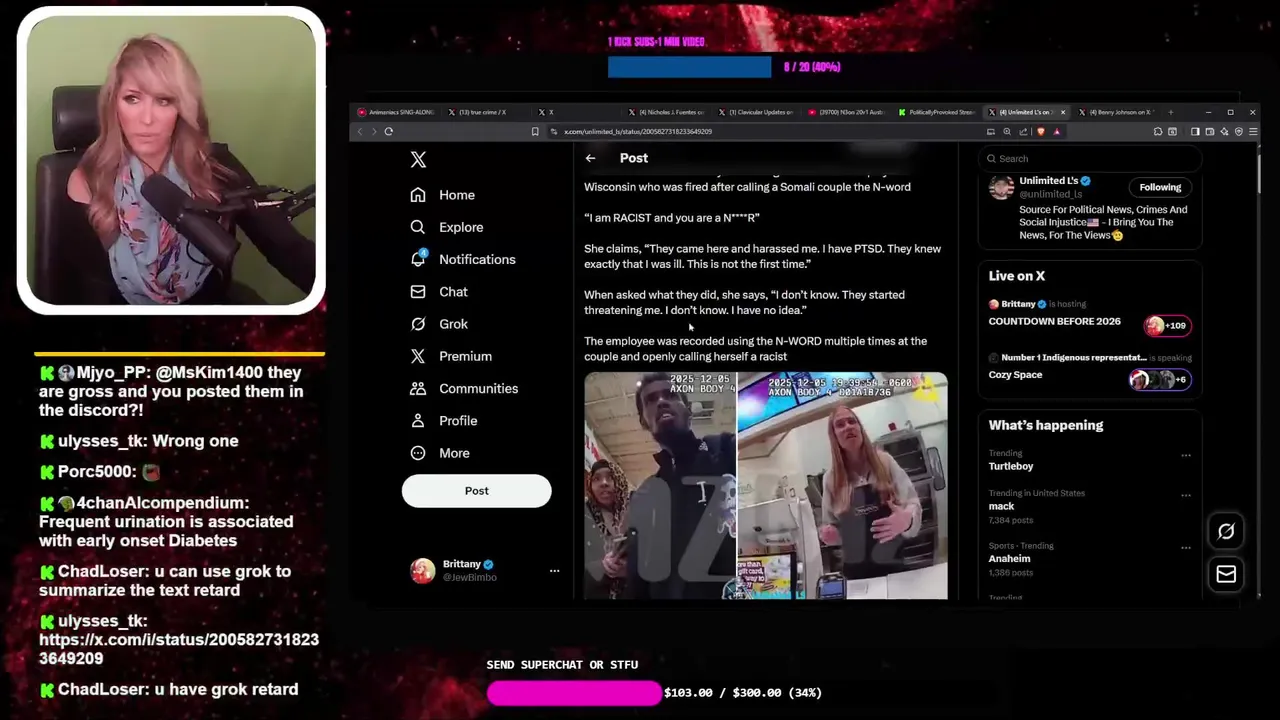Open account menu dots next to Brittany

[x=554, y=570]
